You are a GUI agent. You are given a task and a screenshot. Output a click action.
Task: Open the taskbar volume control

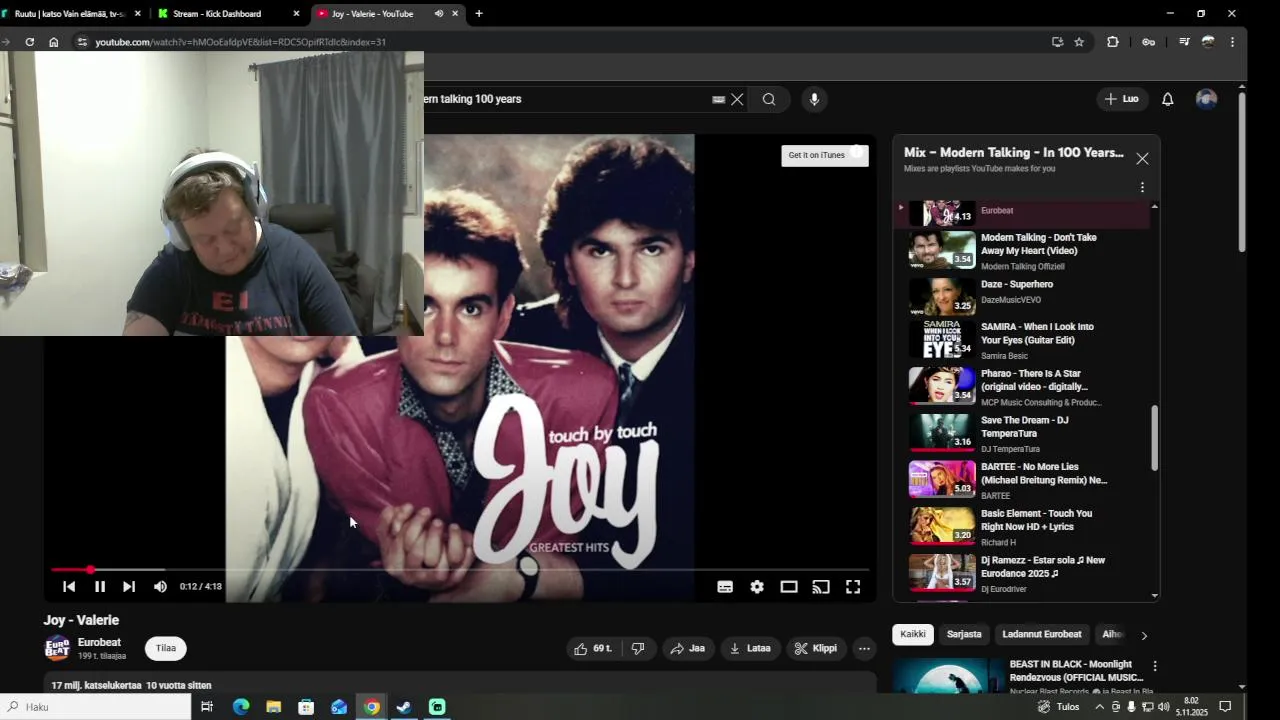pos(1163,707)
